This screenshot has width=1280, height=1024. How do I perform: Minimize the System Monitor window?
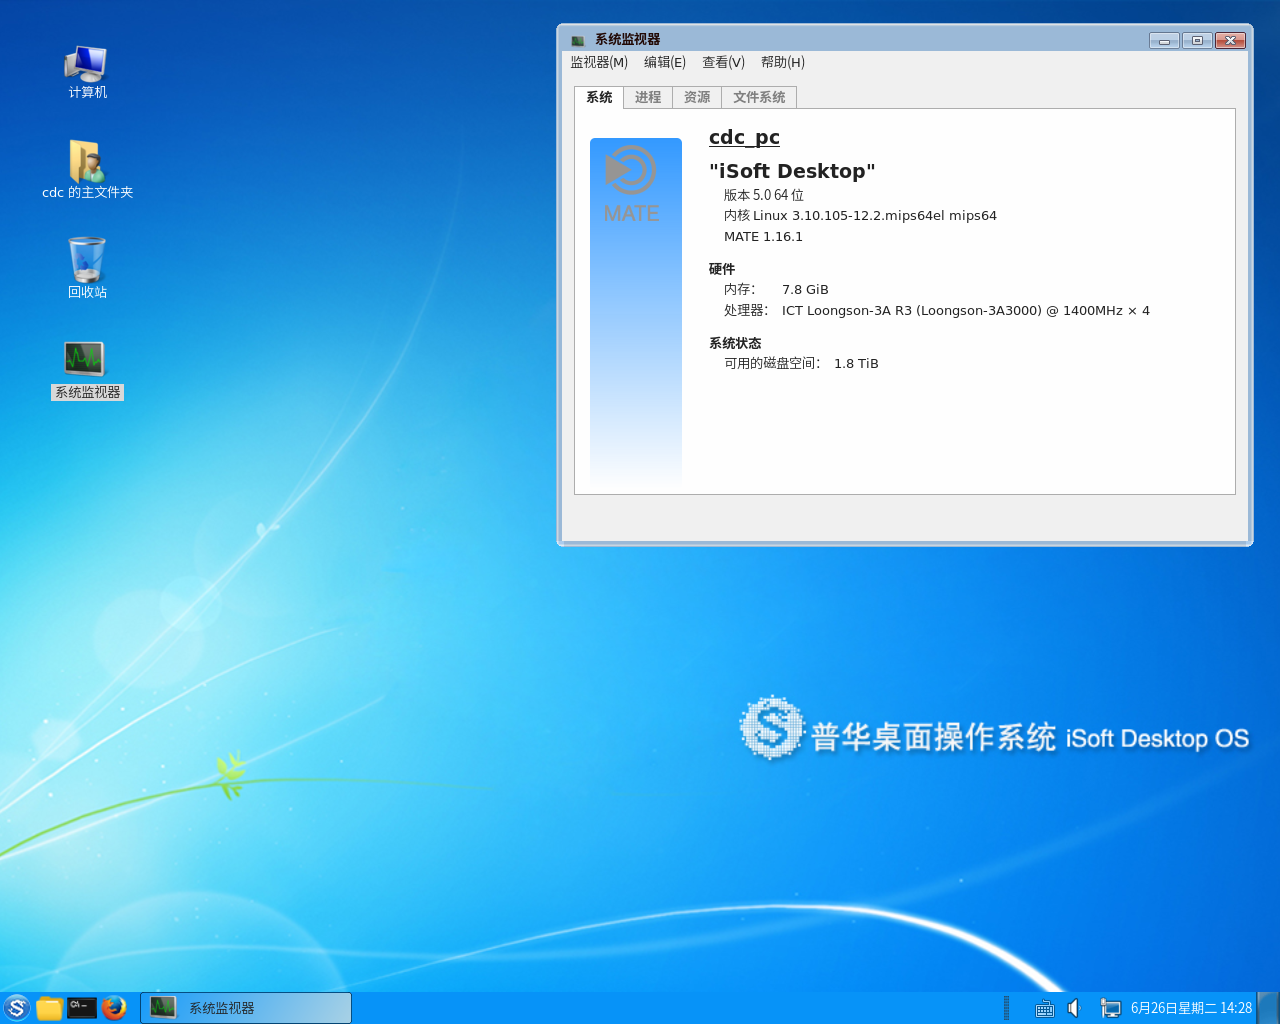(1164, 41)
